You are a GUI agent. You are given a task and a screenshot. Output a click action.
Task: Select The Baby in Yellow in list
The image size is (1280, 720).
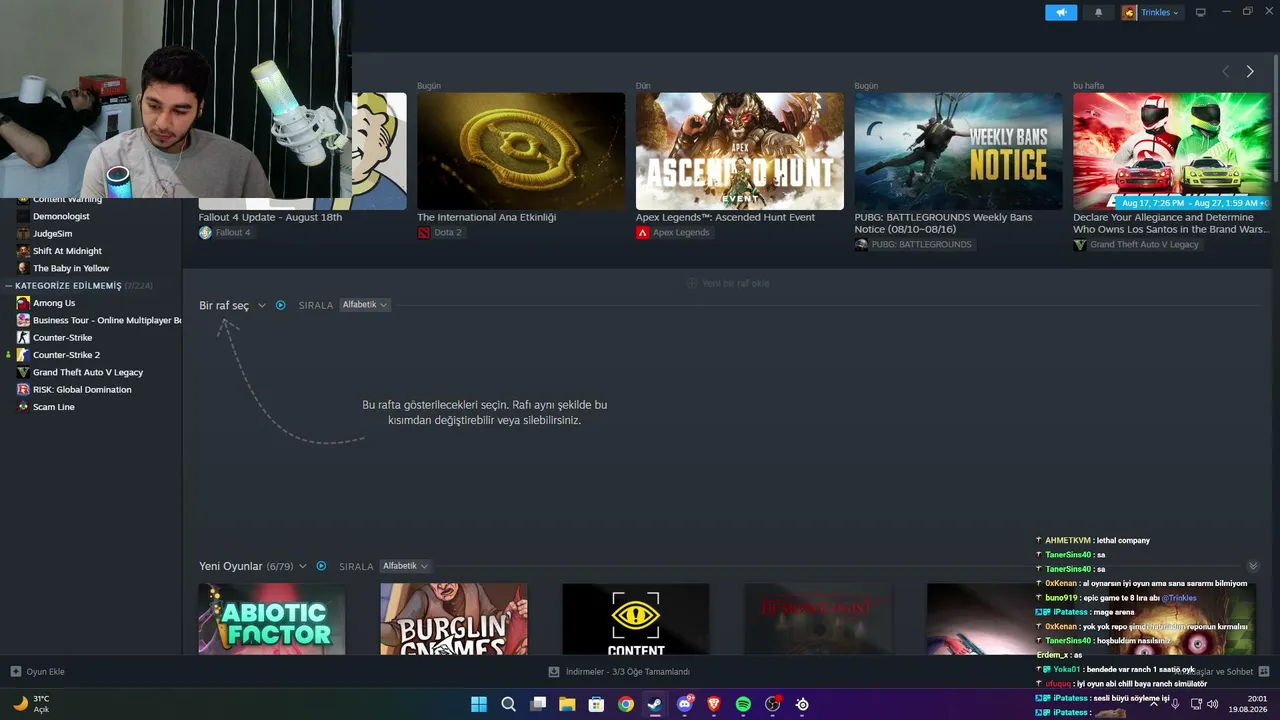click(x=71, y=268)
